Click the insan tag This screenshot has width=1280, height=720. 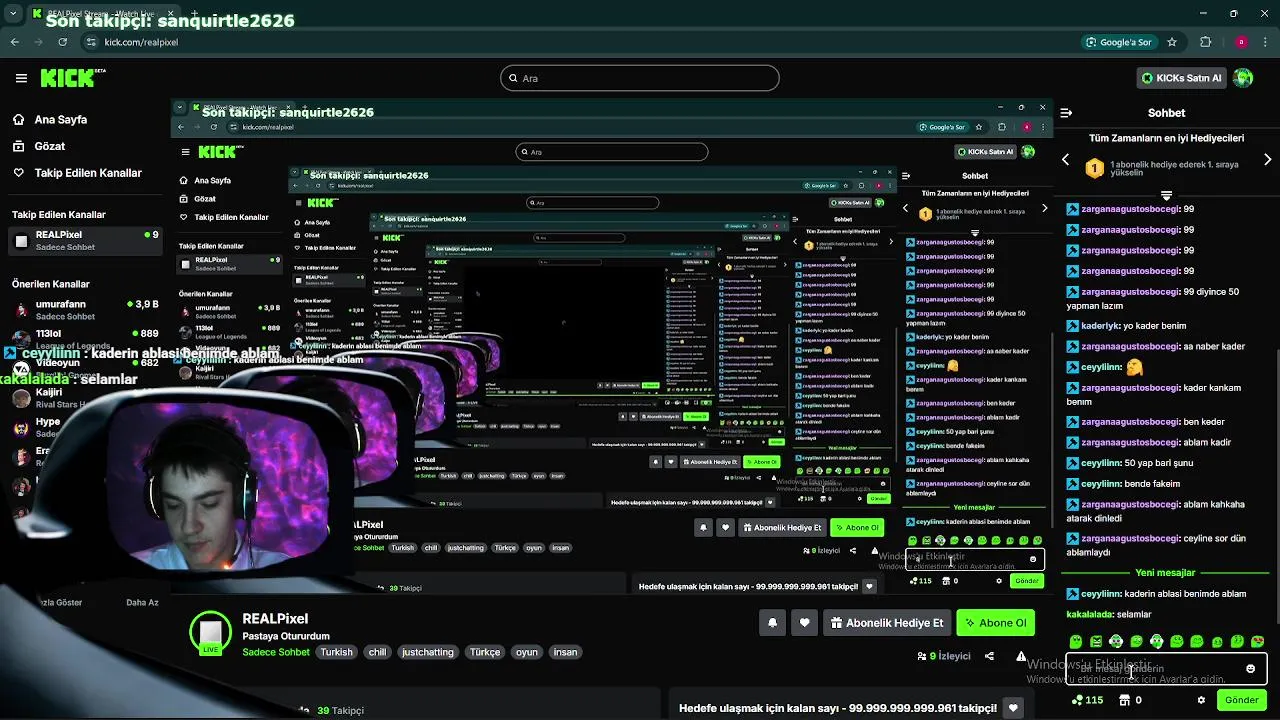point(565,652)
